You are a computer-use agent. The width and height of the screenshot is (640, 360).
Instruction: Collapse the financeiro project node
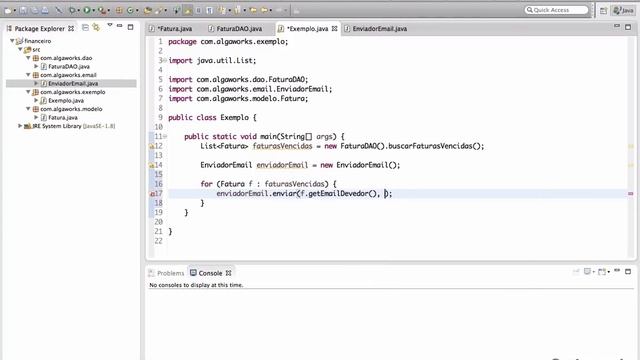[x=12, y=41]
